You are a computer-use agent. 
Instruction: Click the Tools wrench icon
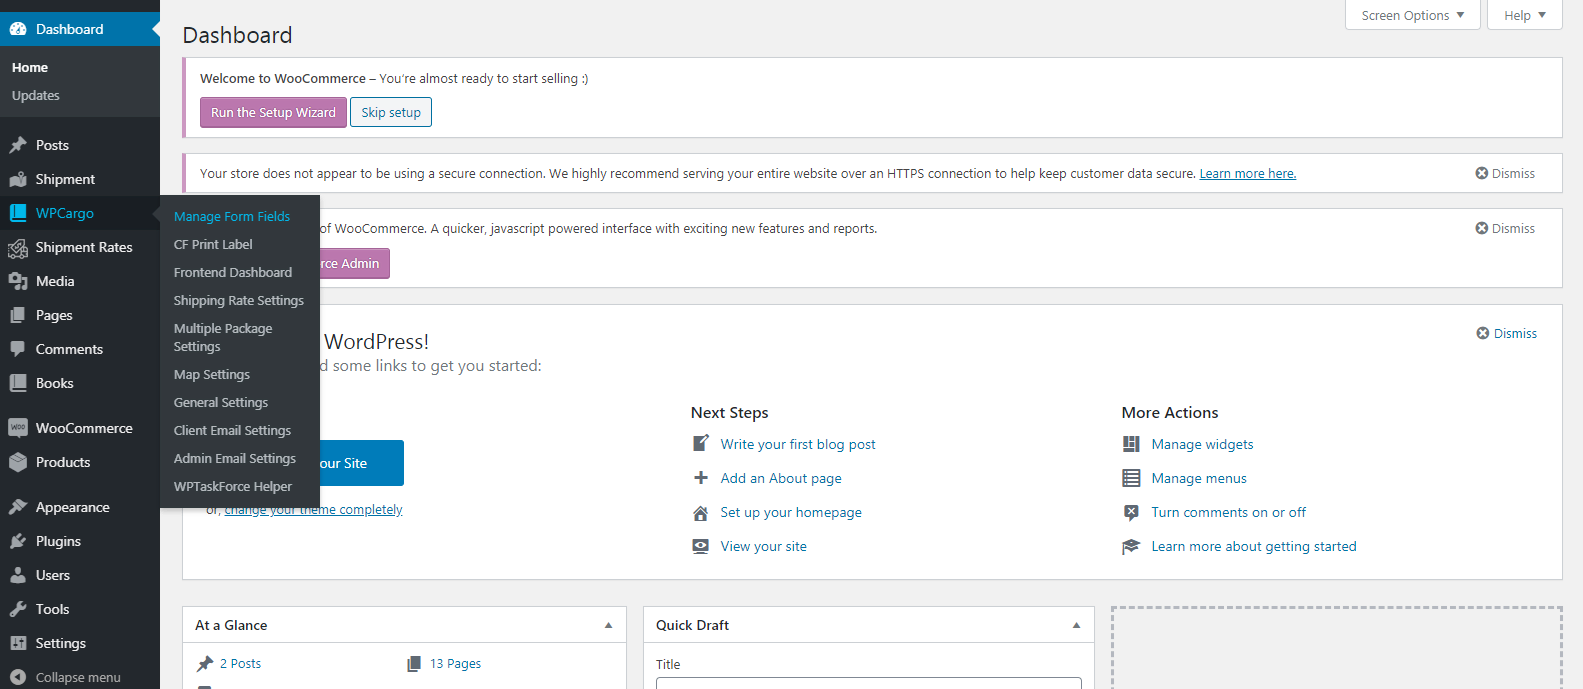coord(18,609)
